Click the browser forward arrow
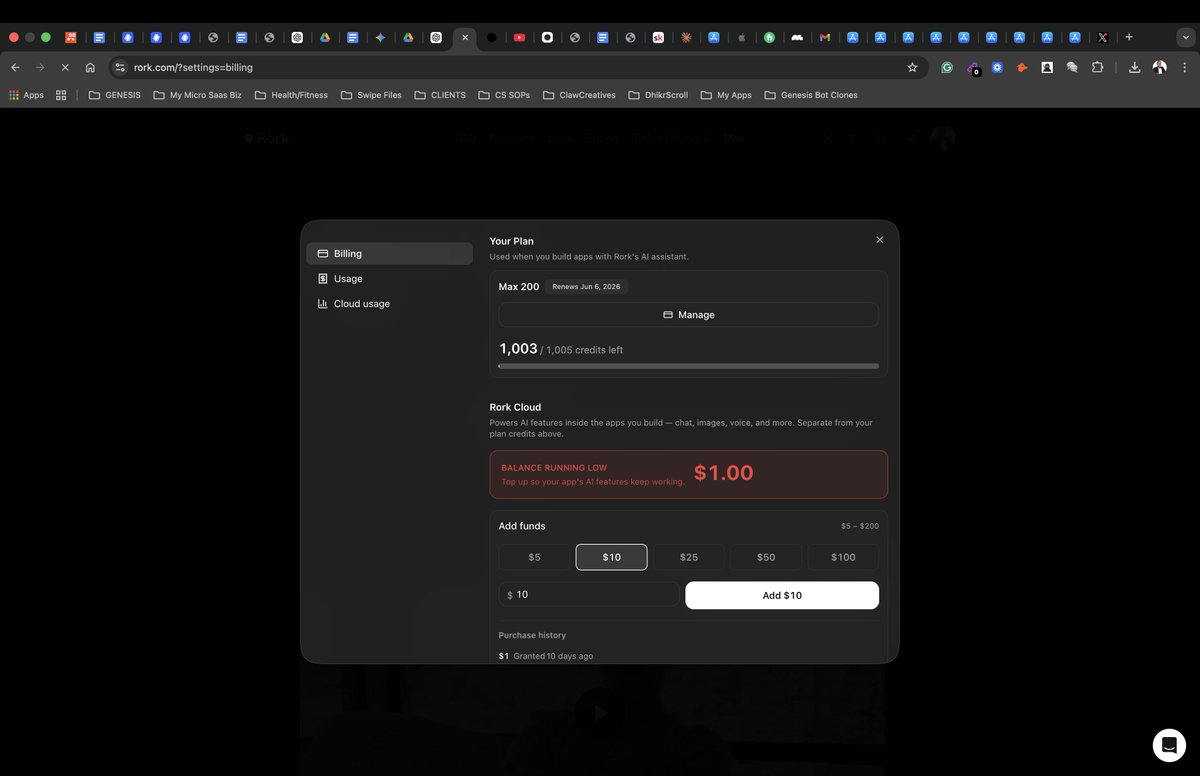This screenshot has height=776, width=1200. (40, 67)
